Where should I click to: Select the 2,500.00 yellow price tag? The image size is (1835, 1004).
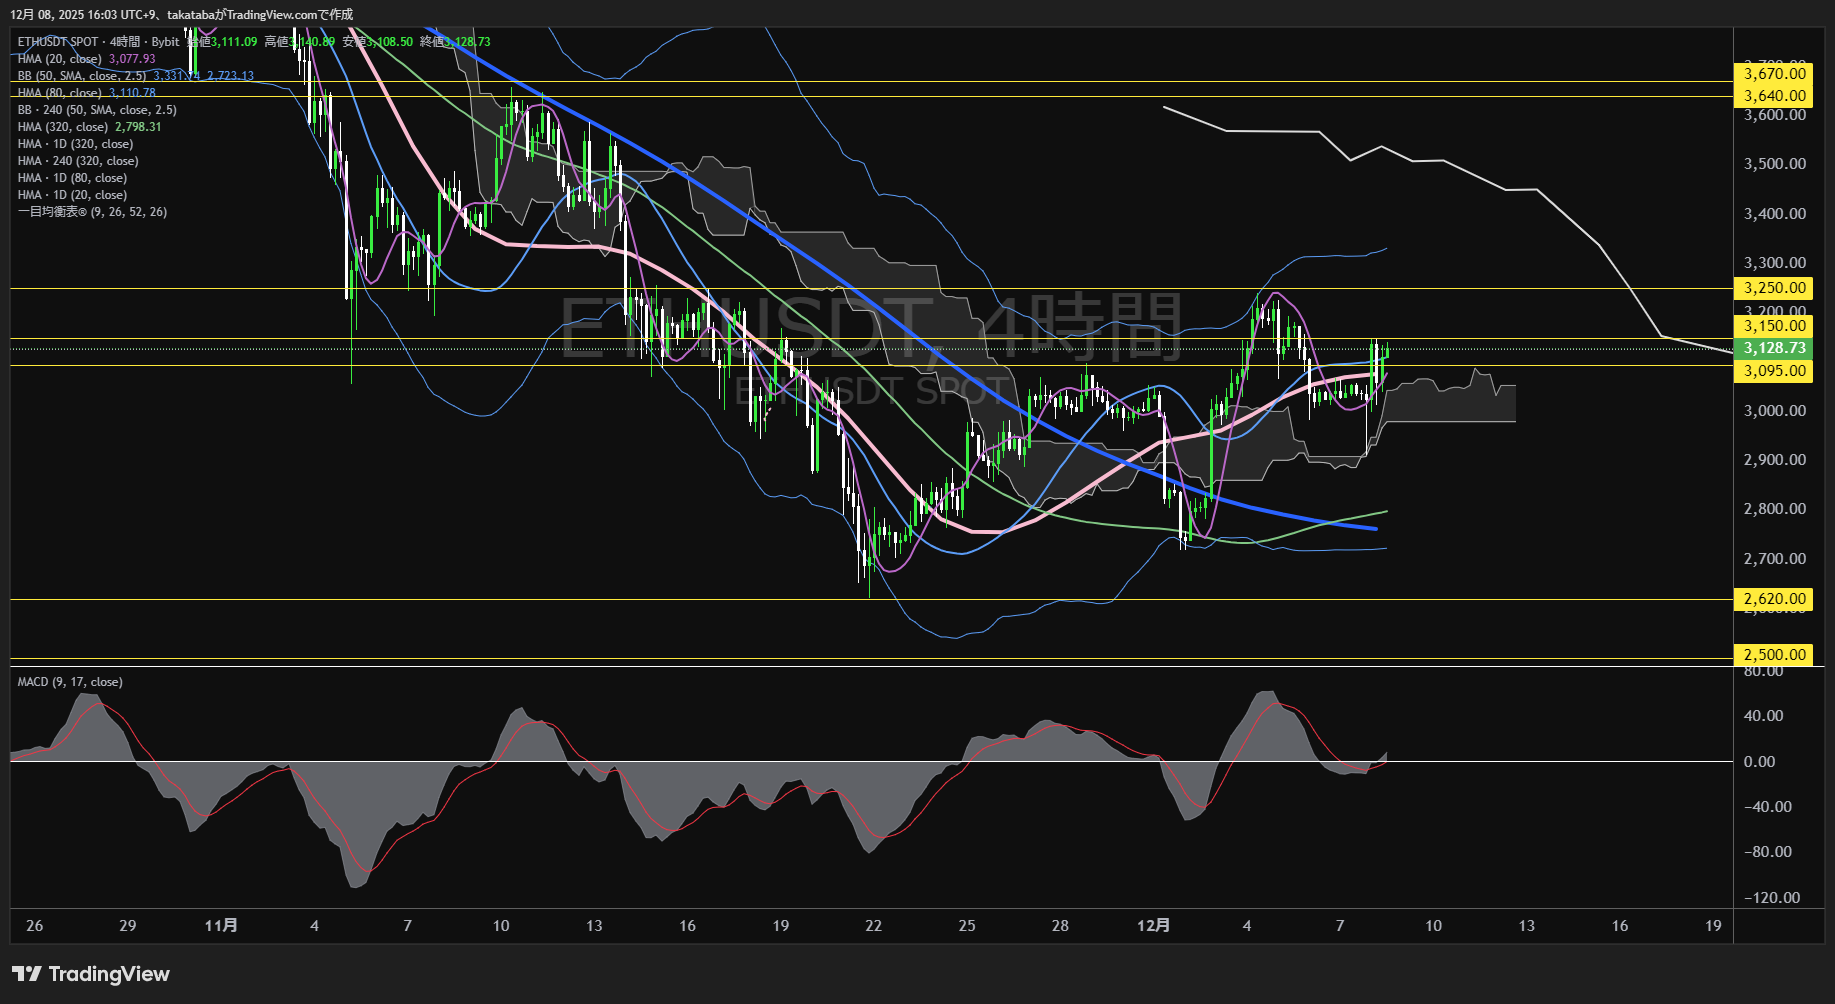coord(1774,655)
